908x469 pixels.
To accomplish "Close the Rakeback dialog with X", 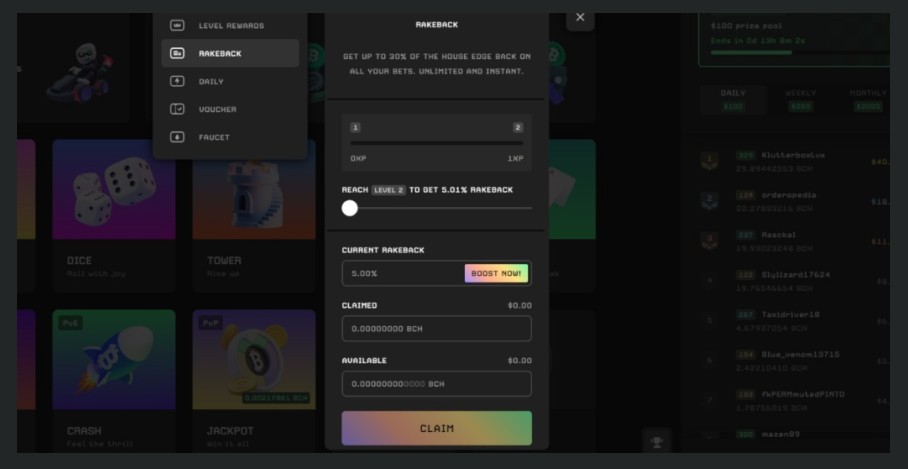I will point(580,17).
